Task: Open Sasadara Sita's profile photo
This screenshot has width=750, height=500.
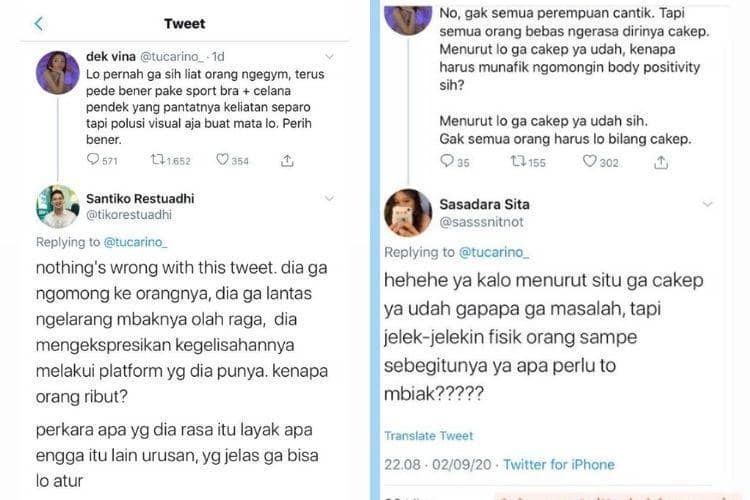Action: tap(407, 212)
